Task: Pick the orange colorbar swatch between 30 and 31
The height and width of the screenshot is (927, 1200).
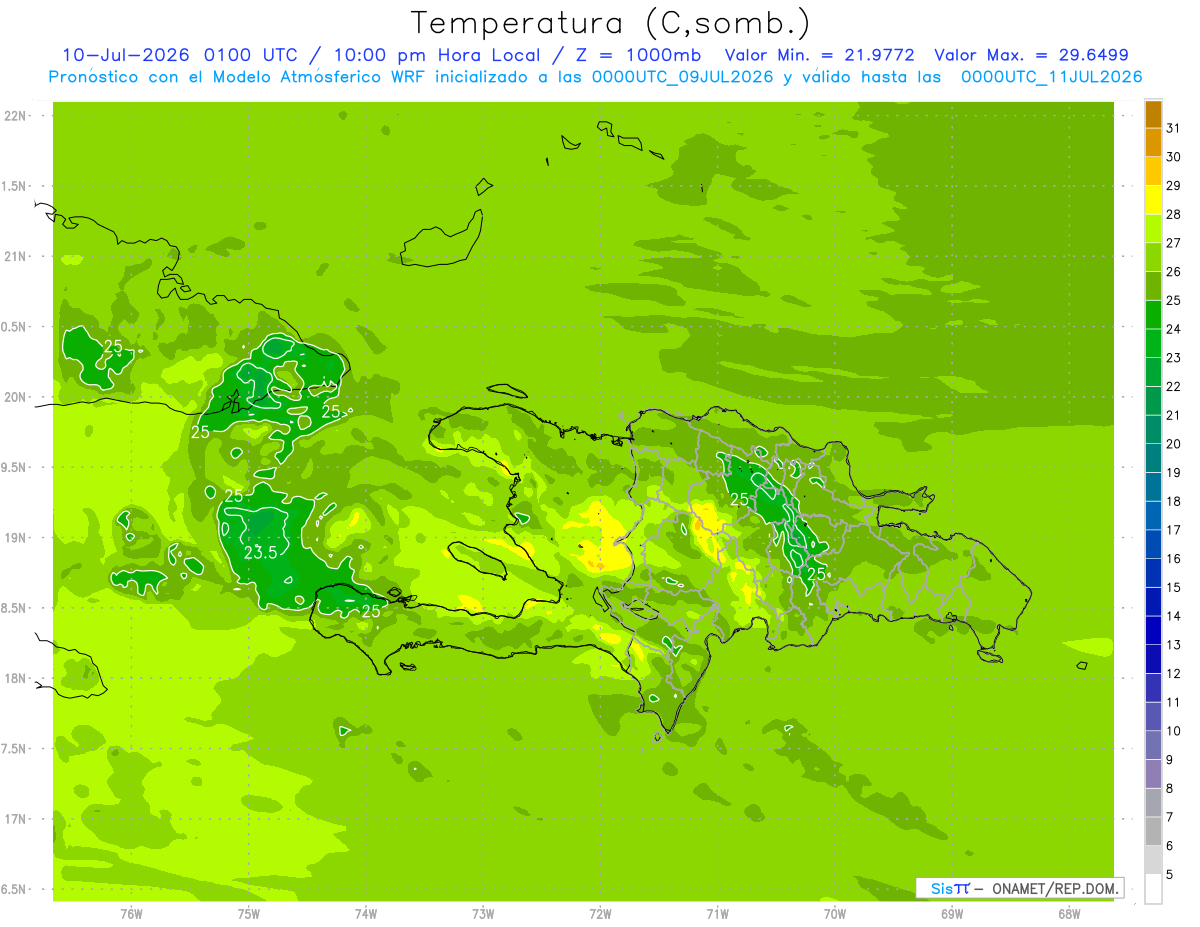Action: [1153, 143]
